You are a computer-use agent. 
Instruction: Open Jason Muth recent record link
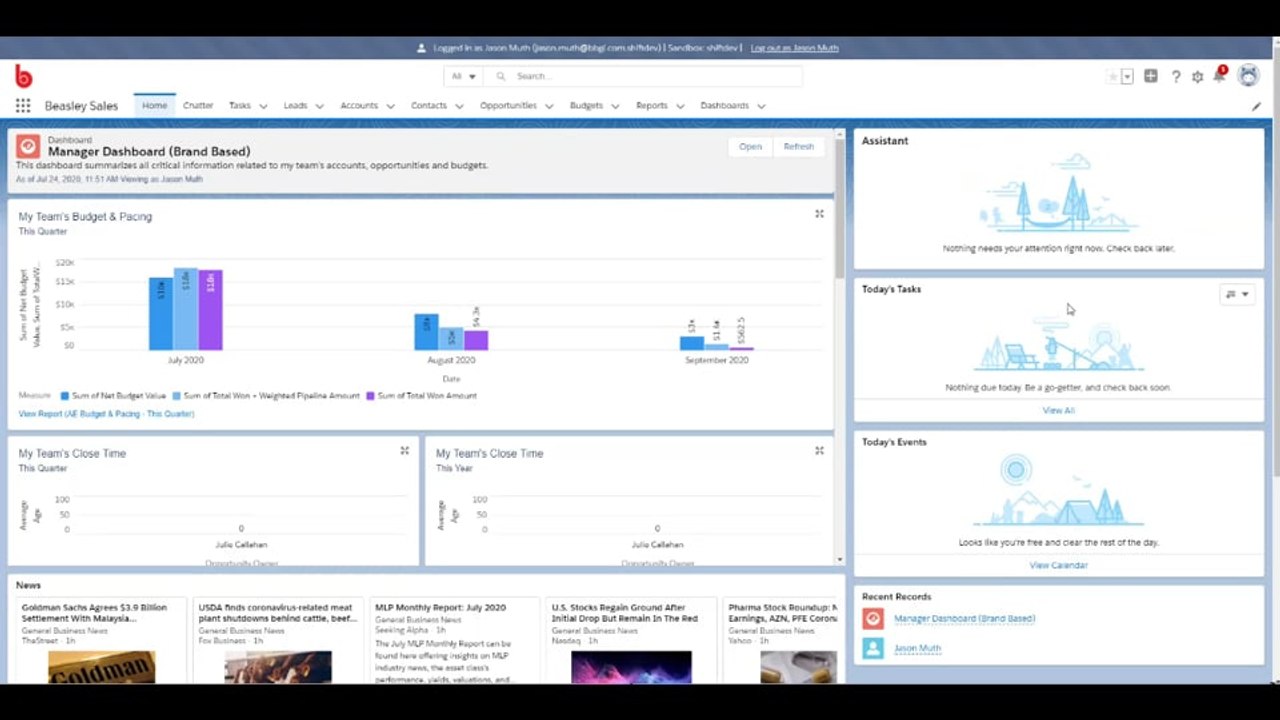pos(917,649)
